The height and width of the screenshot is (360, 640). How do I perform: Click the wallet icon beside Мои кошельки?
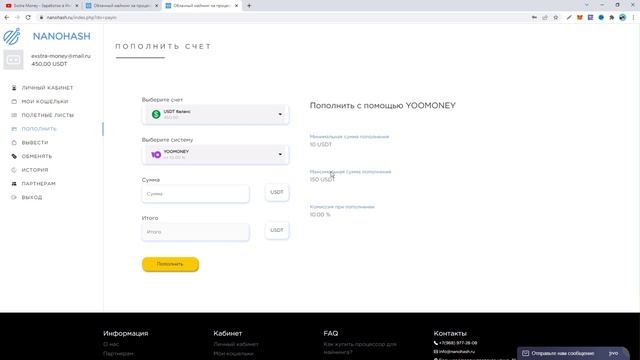(x=14, y=102)
